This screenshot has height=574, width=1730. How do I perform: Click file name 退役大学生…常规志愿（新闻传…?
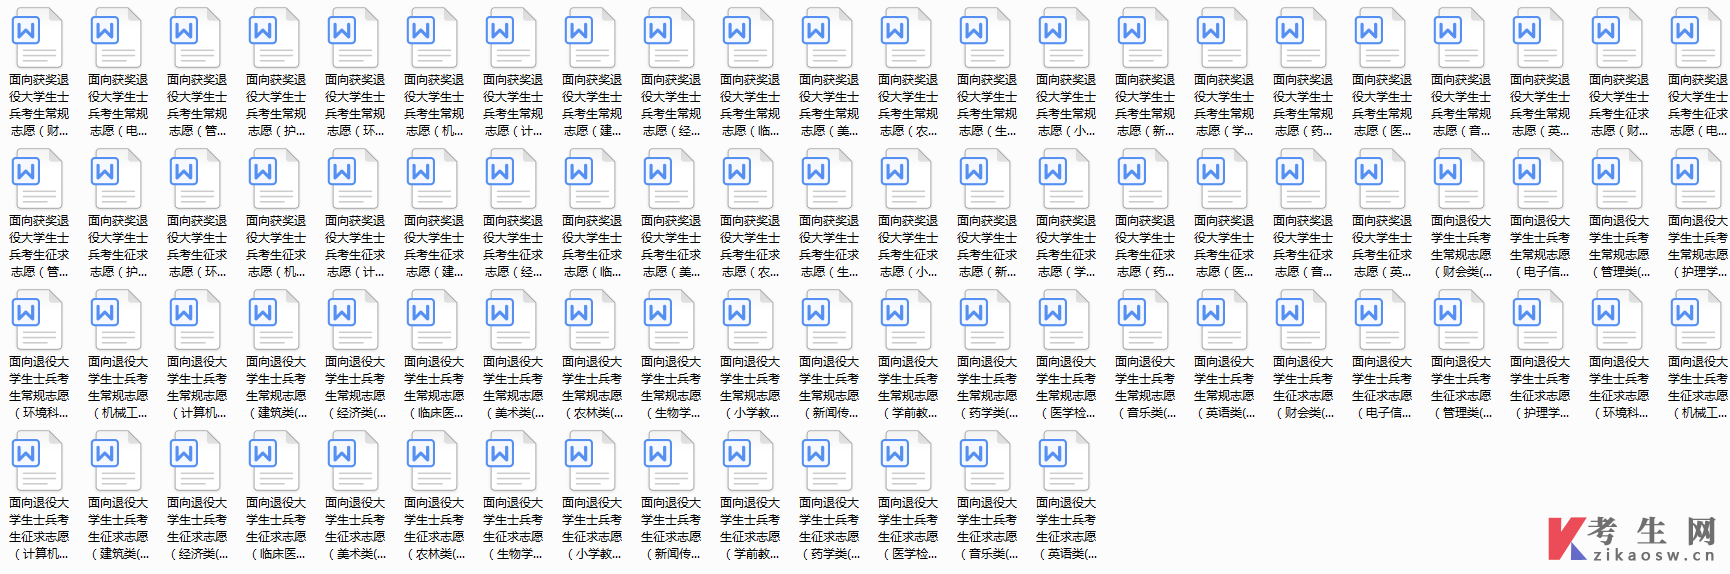829,387
